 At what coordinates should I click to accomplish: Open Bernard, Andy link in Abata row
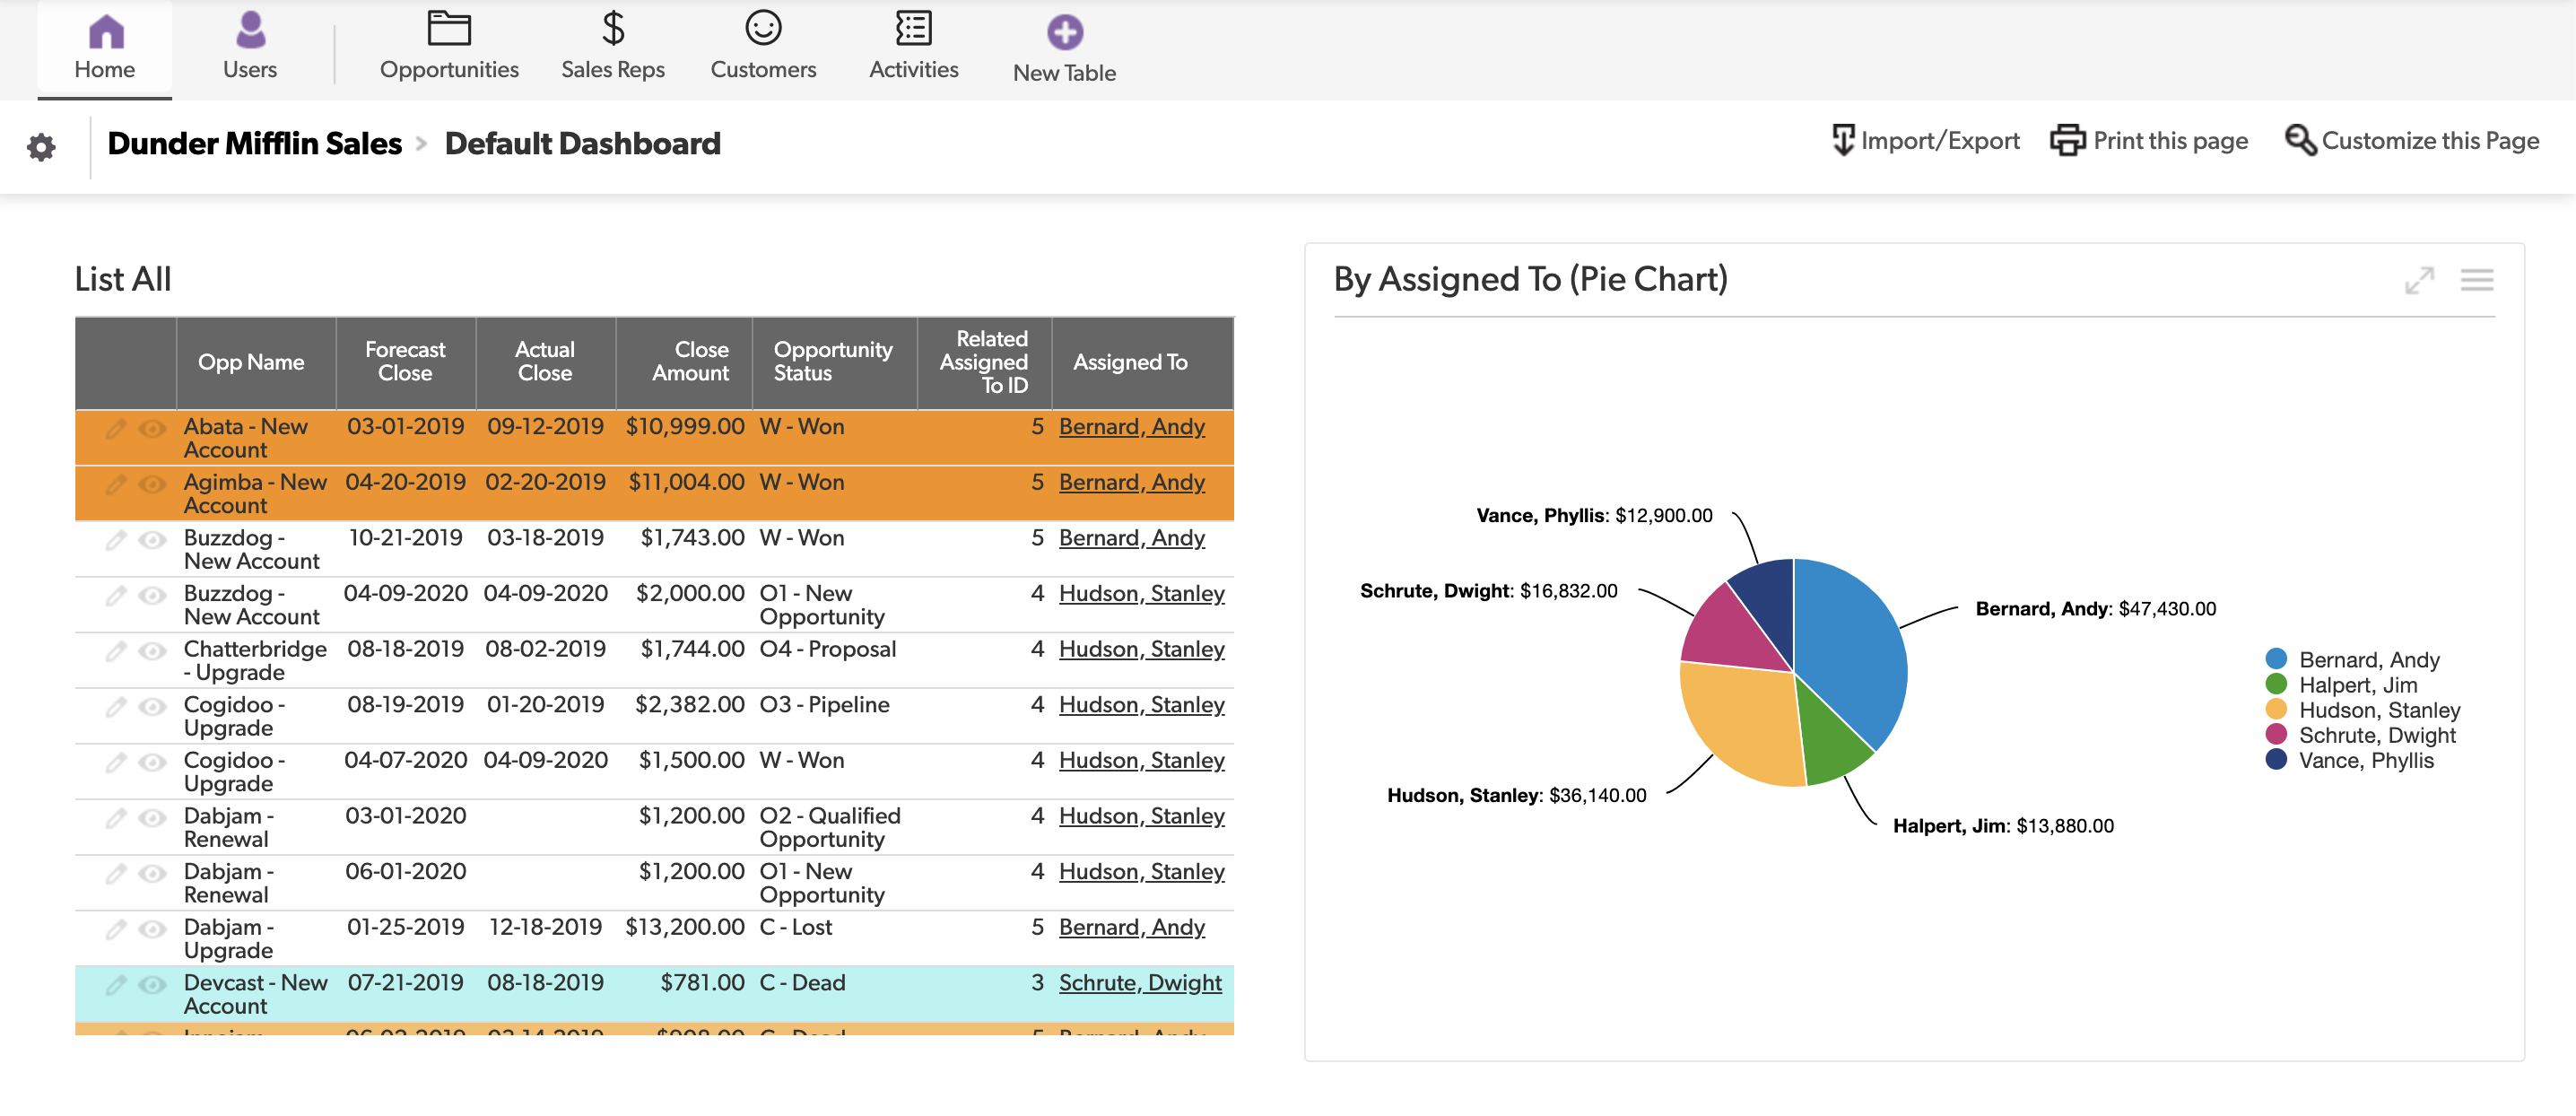(x=1132, y=427)
